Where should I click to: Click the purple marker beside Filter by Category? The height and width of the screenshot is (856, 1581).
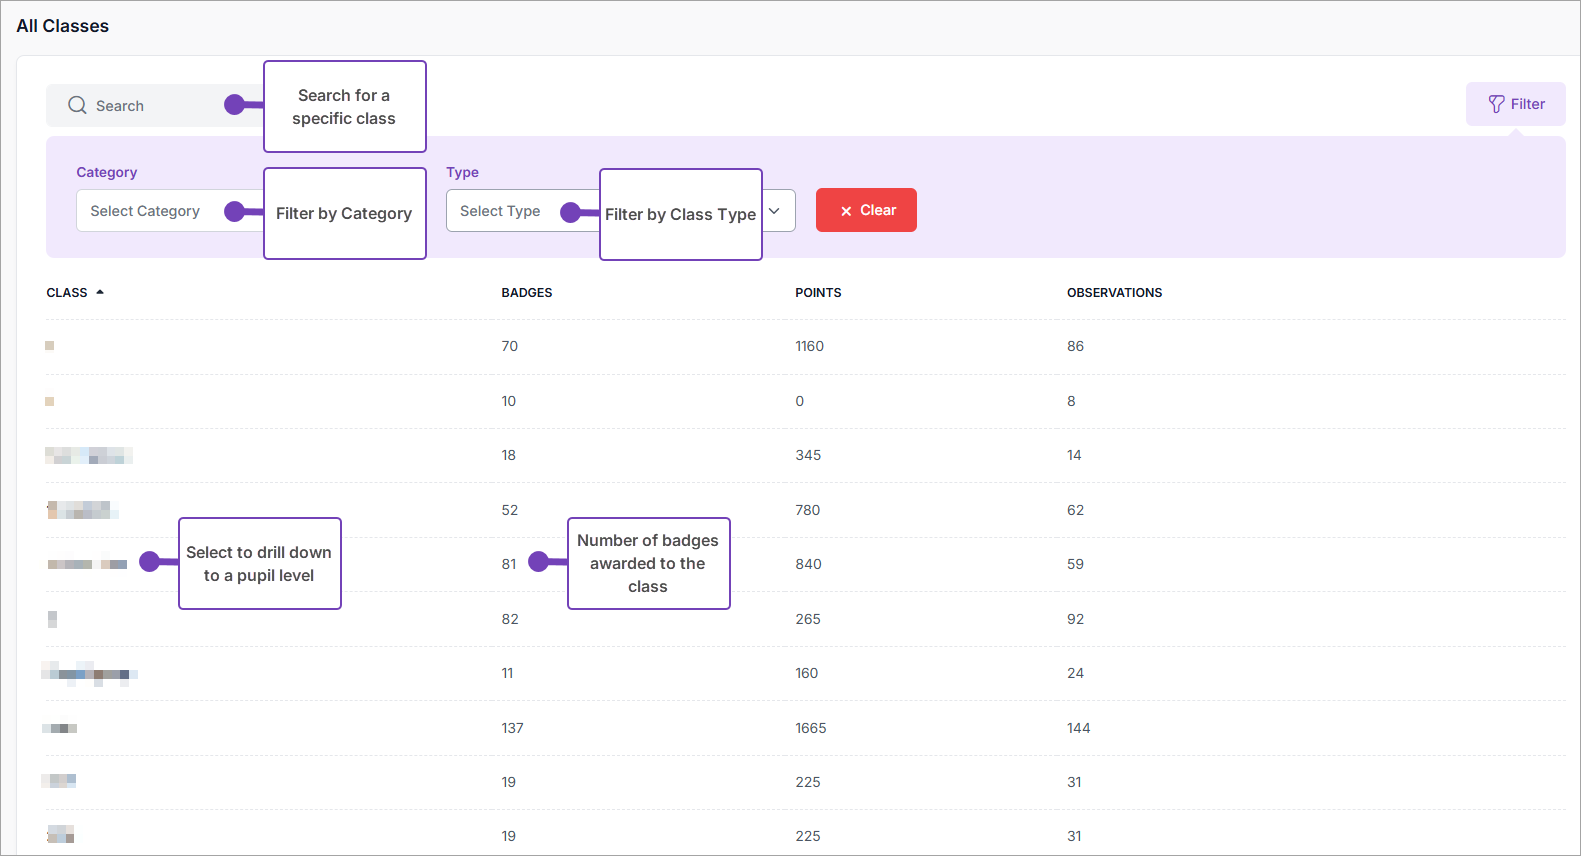point(235,211)
